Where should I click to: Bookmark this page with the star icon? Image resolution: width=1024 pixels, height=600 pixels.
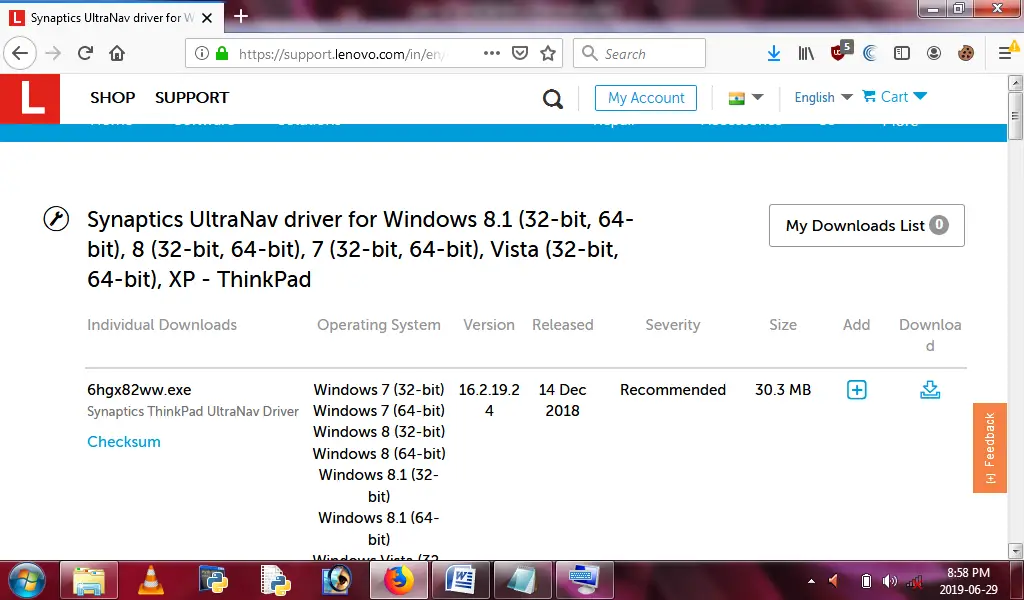pos(548,54)
